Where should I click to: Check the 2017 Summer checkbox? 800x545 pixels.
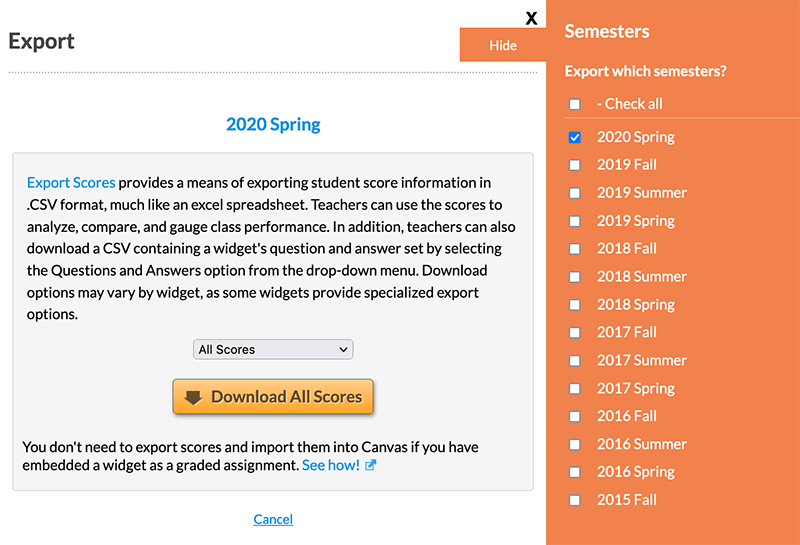pos(574,361)
